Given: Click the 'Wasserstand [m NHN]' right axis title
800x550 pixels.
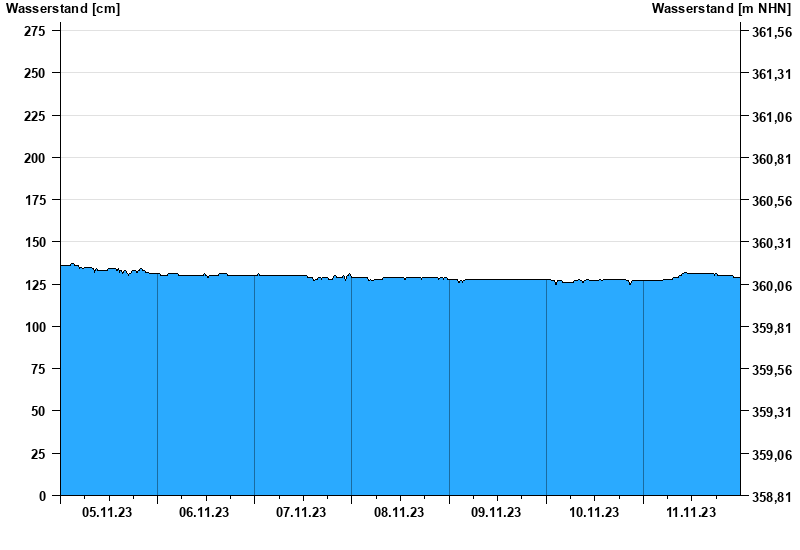Looking at the screenshot, I should (x=722, y=8).
